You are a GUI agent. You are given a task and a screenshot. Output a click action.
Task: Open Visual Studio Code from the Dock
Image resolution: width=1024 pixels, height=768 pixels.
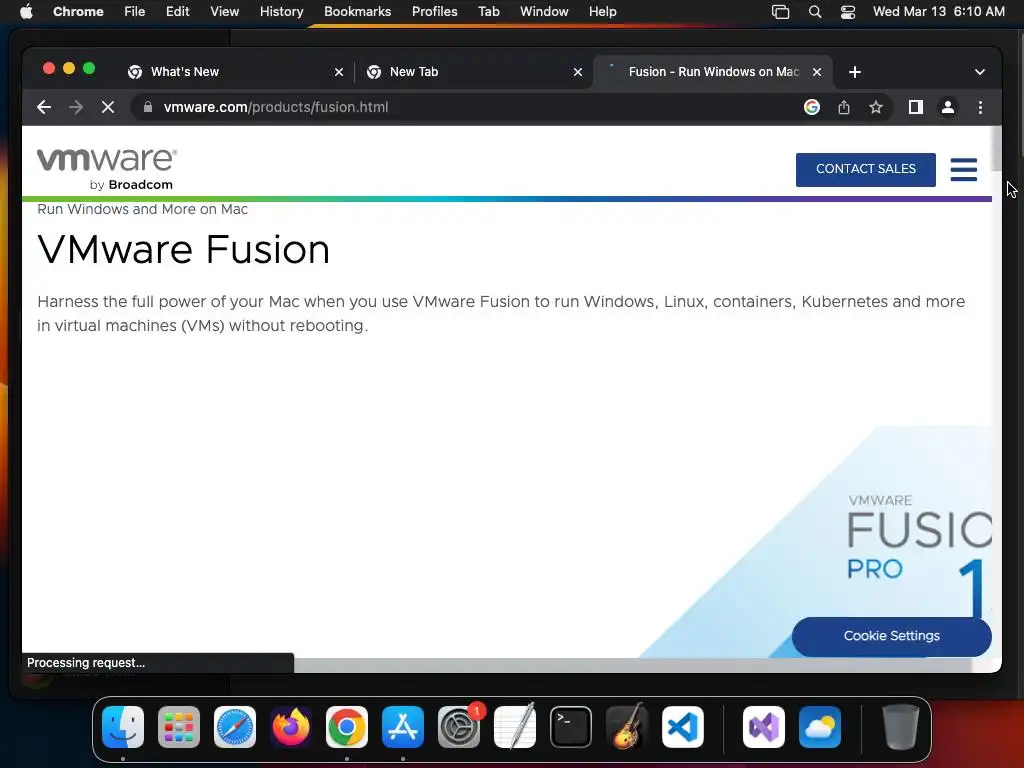683,727
